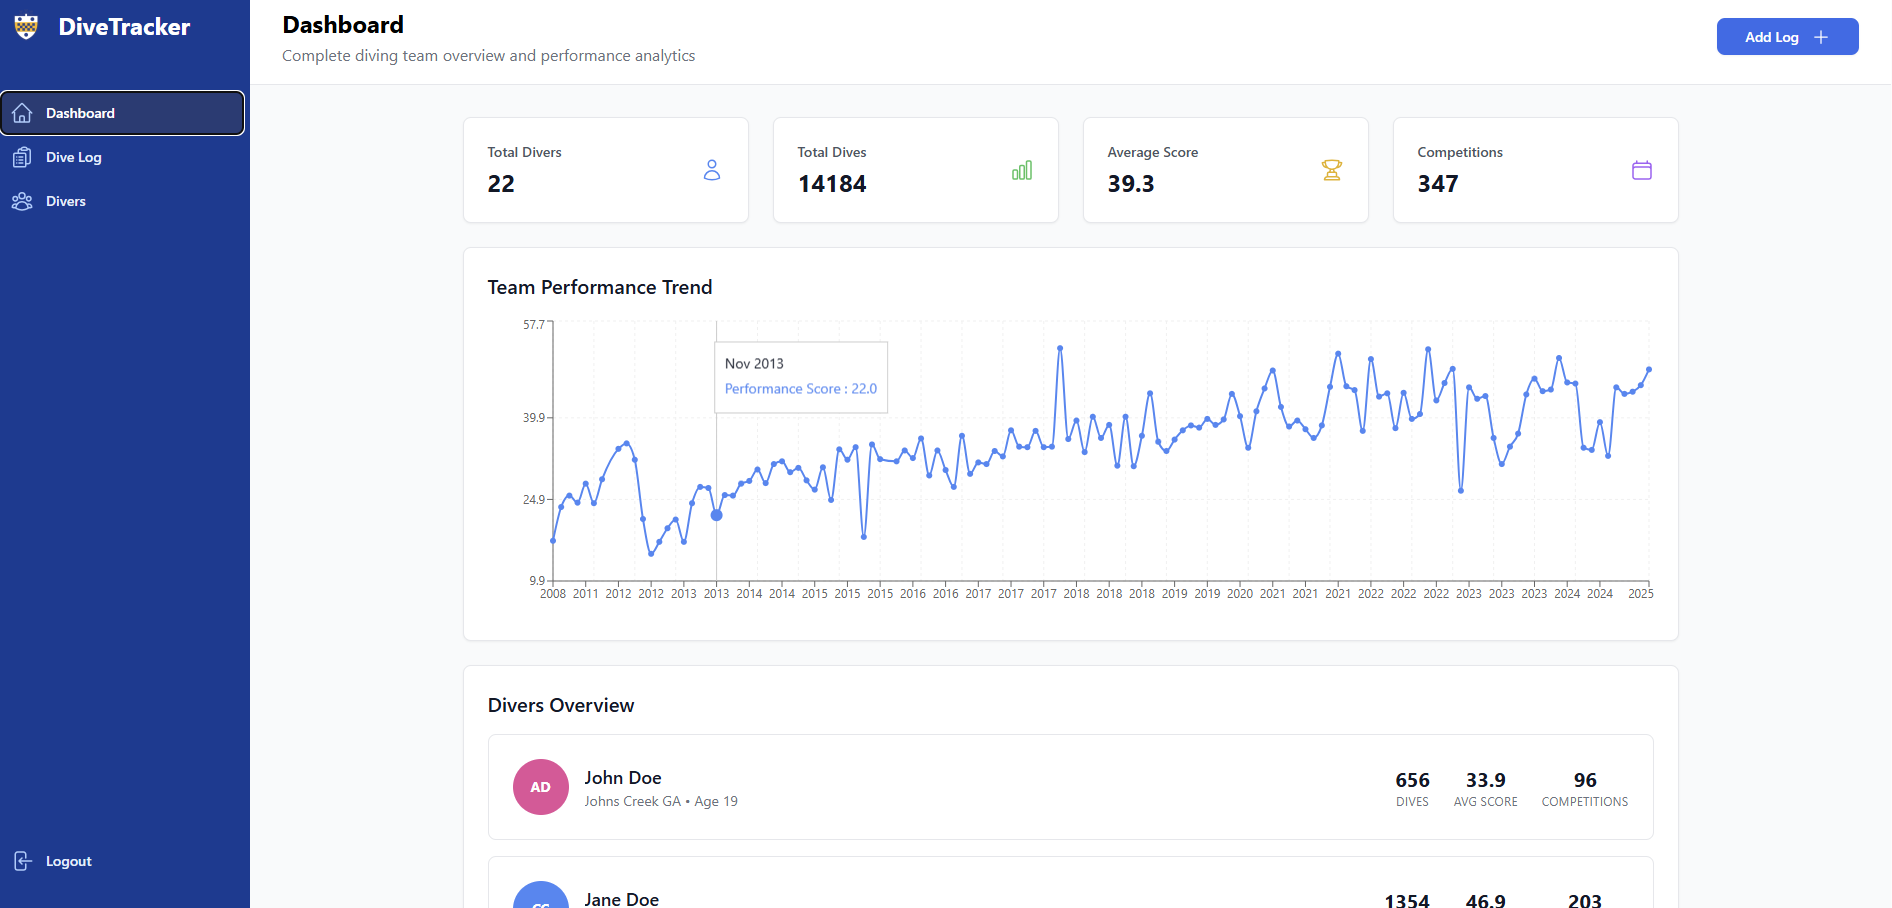The width and height of the screenshot is (1892, 908).
Task: Click the logout arrow icon in sidebar
Action: (x=23, y=861)
